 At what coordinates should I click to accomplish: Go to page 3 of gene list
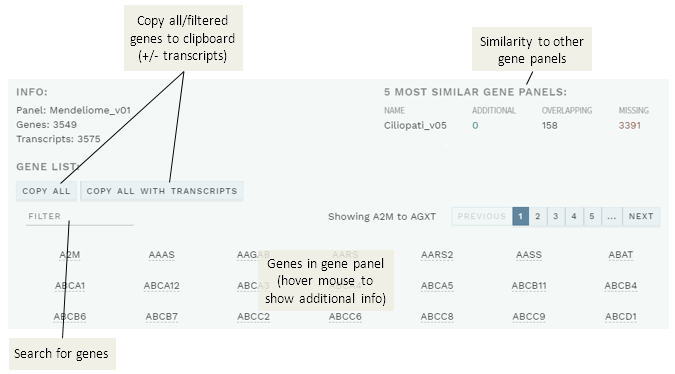click(x=556, y=216)
